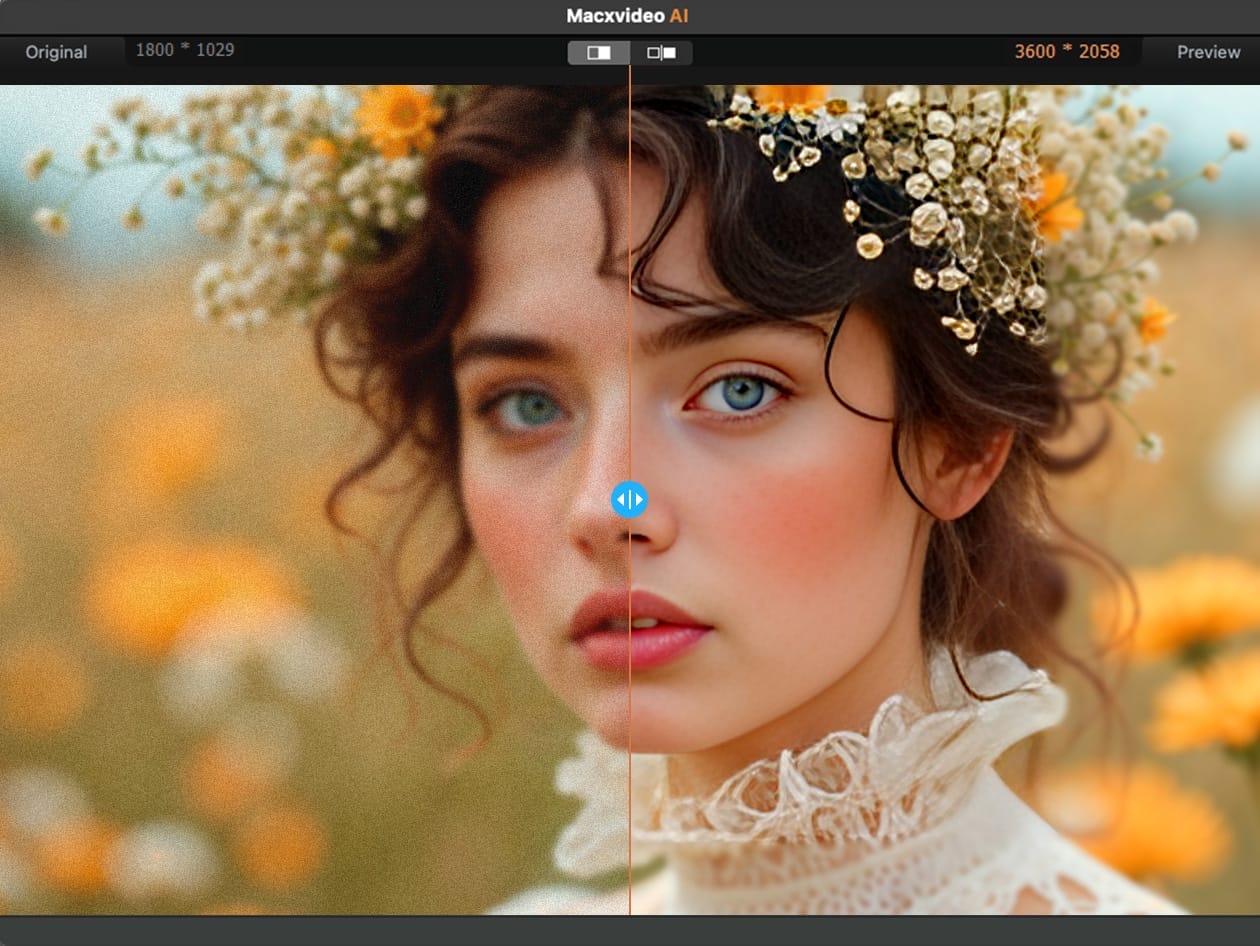Click the yellow daisy in original image hair
The height and width of the screenshot is (946, 1260).
(398, 118)
